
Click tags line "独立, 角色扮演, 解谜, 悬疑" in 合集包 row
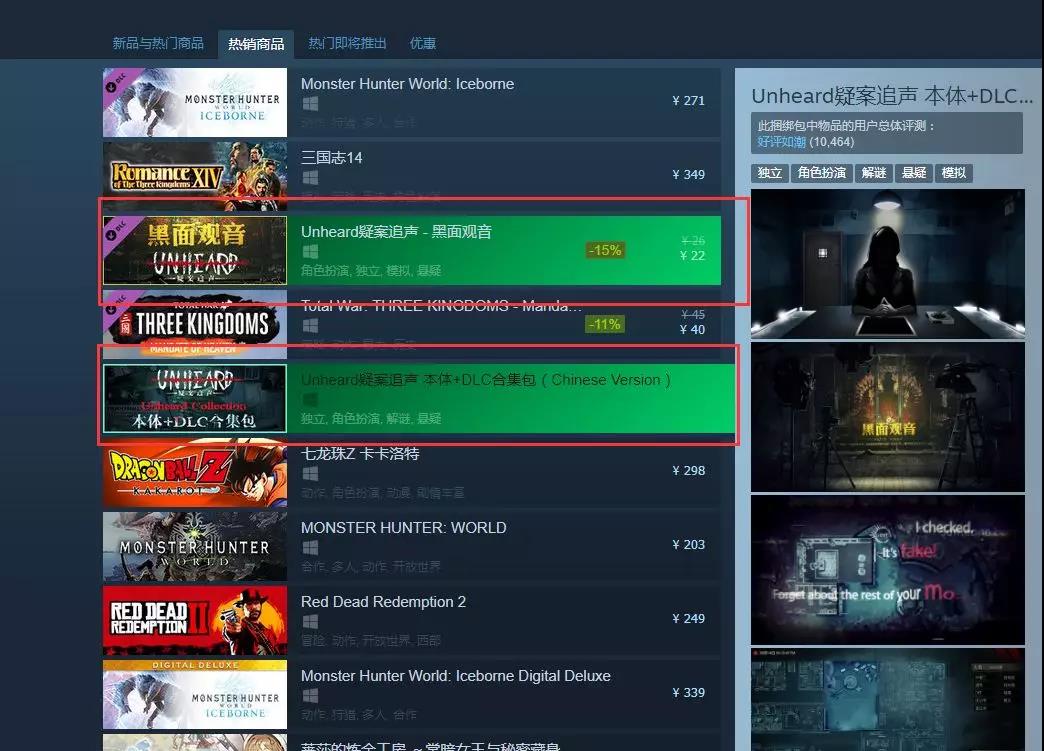[x=371, y=418]
